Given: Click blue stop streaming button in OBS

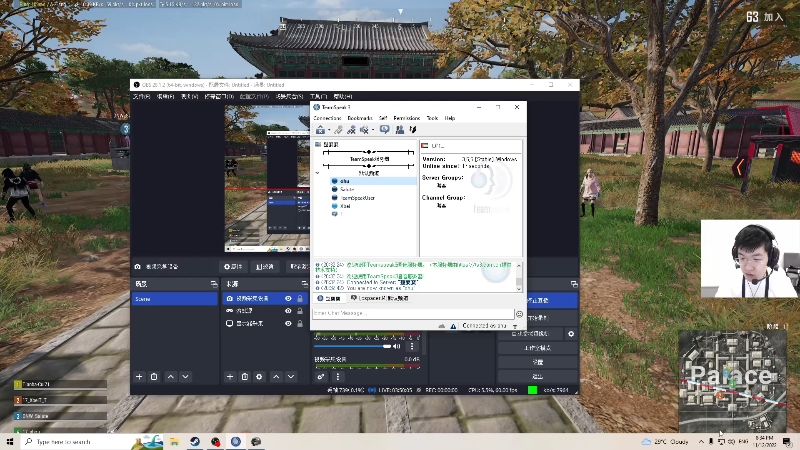Looking at the screenshot, I should (553, 301).
